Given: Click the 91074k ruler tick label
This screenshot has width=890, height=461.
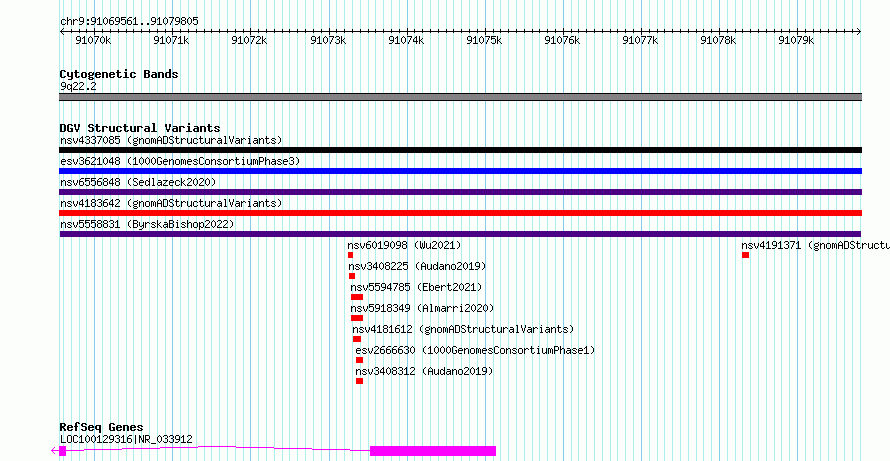Looking at the screenshot, I should tap(406, 40).
